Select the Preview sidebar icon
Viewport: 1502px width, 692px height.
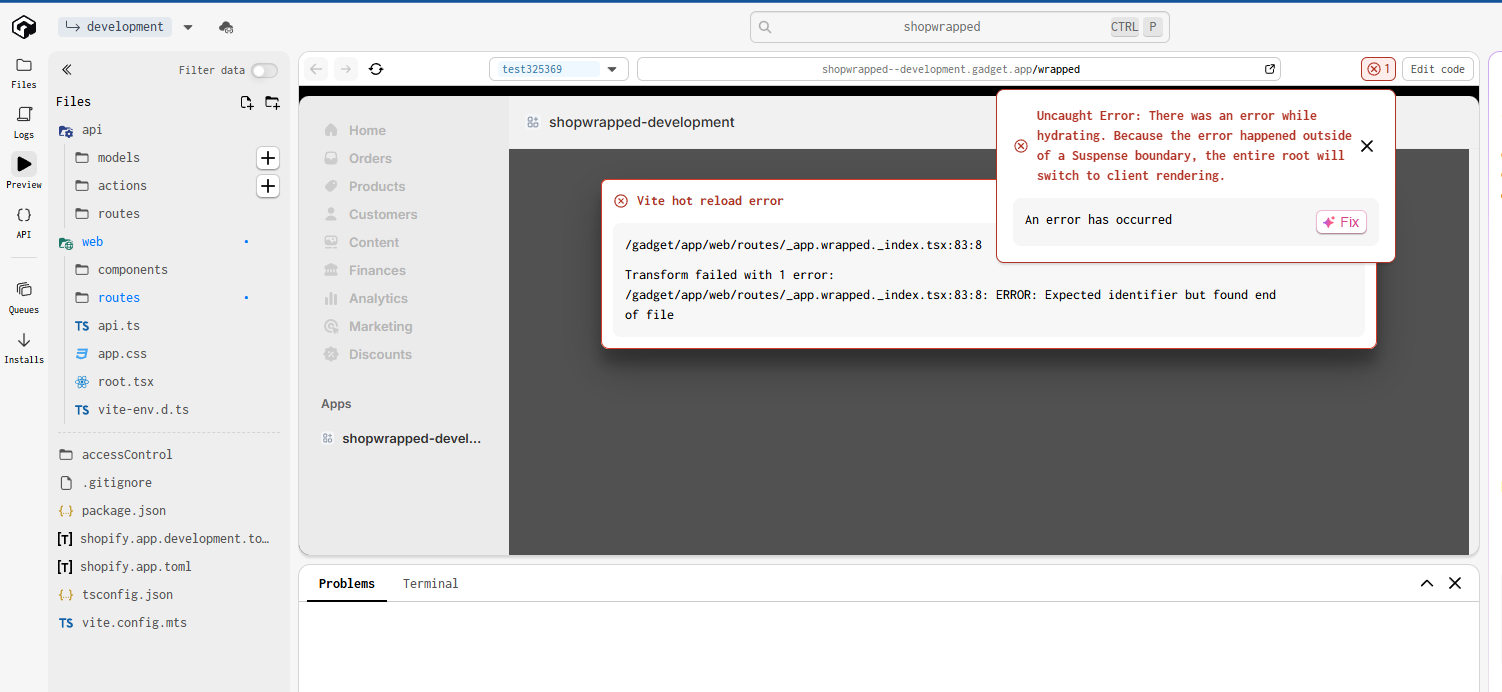click(24, 171)
